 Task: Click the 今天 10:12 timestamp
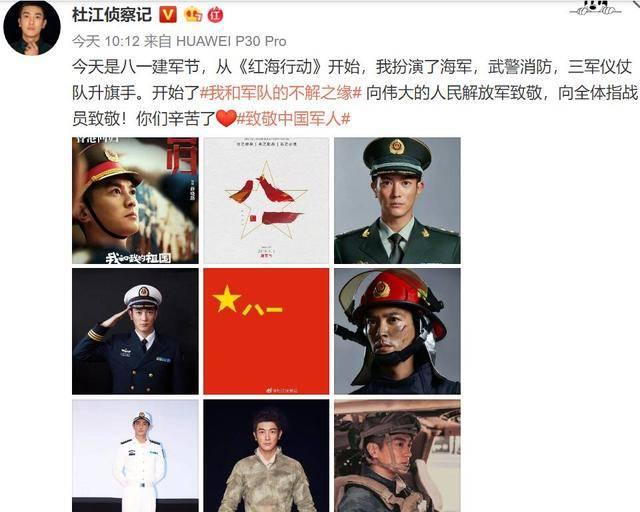click(x=106, y=41)
